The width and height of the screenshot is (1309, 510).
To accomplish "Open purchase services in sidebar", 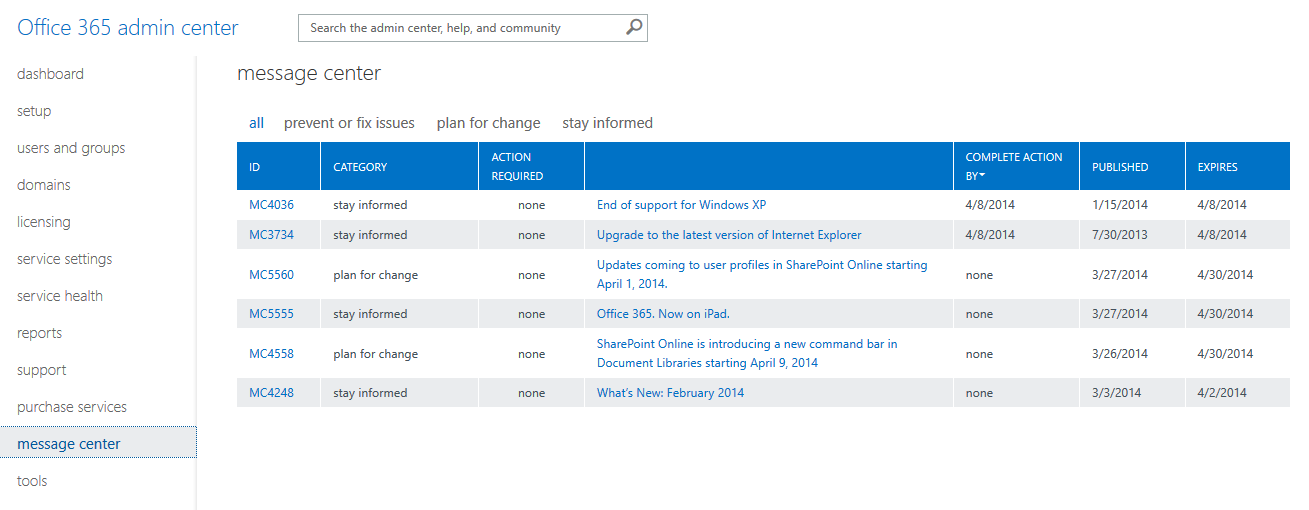I will point(72,407).
